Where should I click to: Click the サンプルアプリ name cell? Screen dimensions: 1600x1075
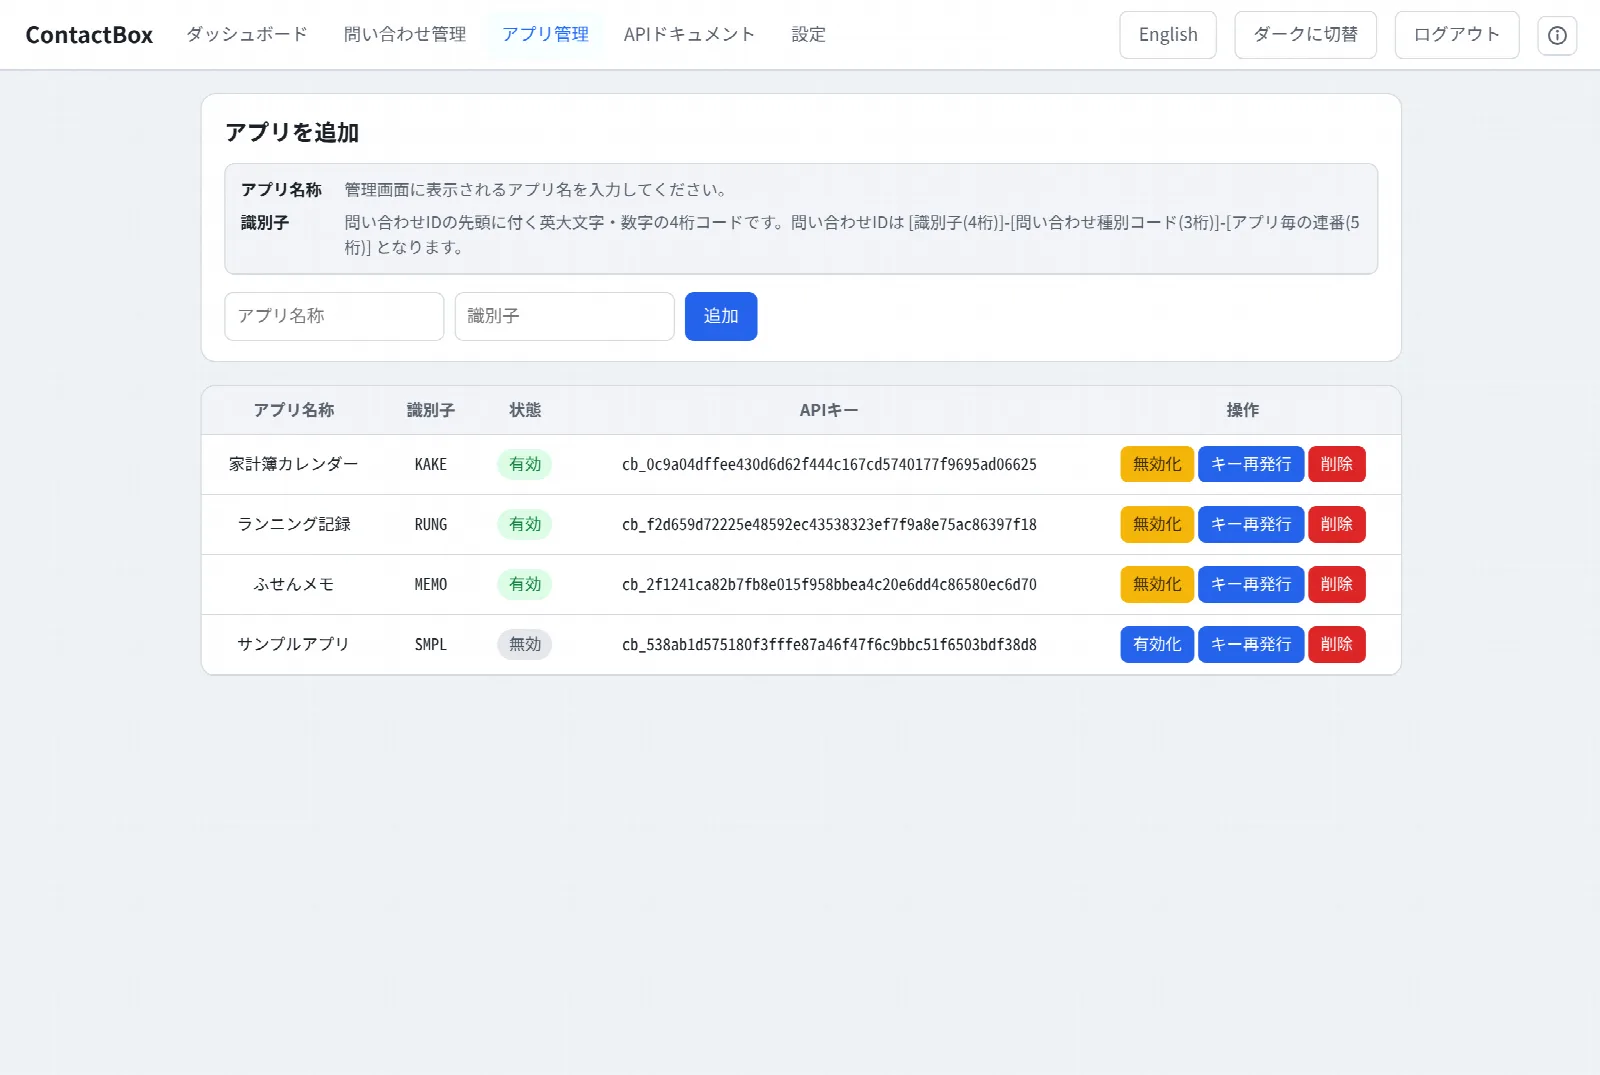(x=293, y=644)
